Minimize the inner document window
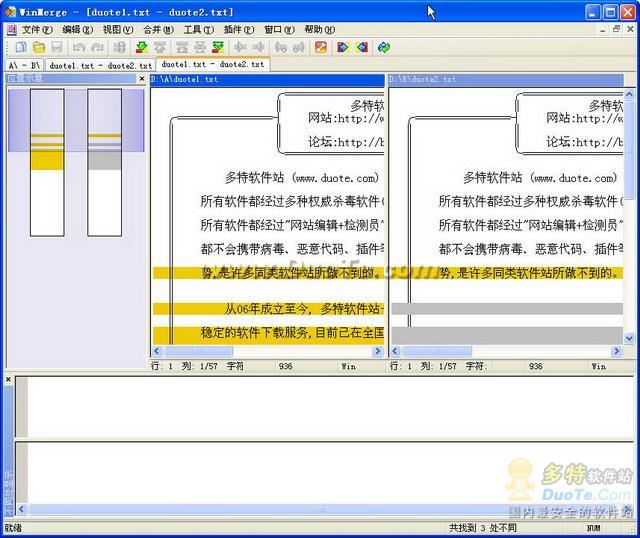Image resolution: width=640 pixels, height=538 pixels. (603, 29)
